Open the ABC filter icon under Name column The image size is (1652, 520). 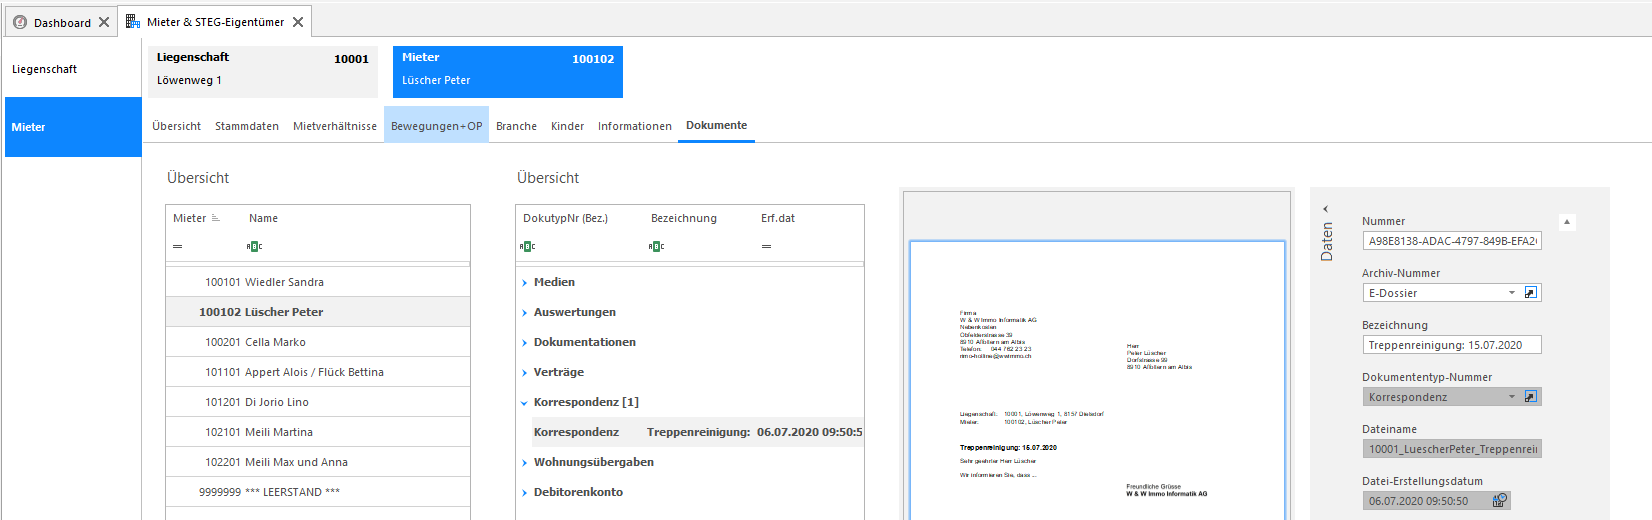254,246
